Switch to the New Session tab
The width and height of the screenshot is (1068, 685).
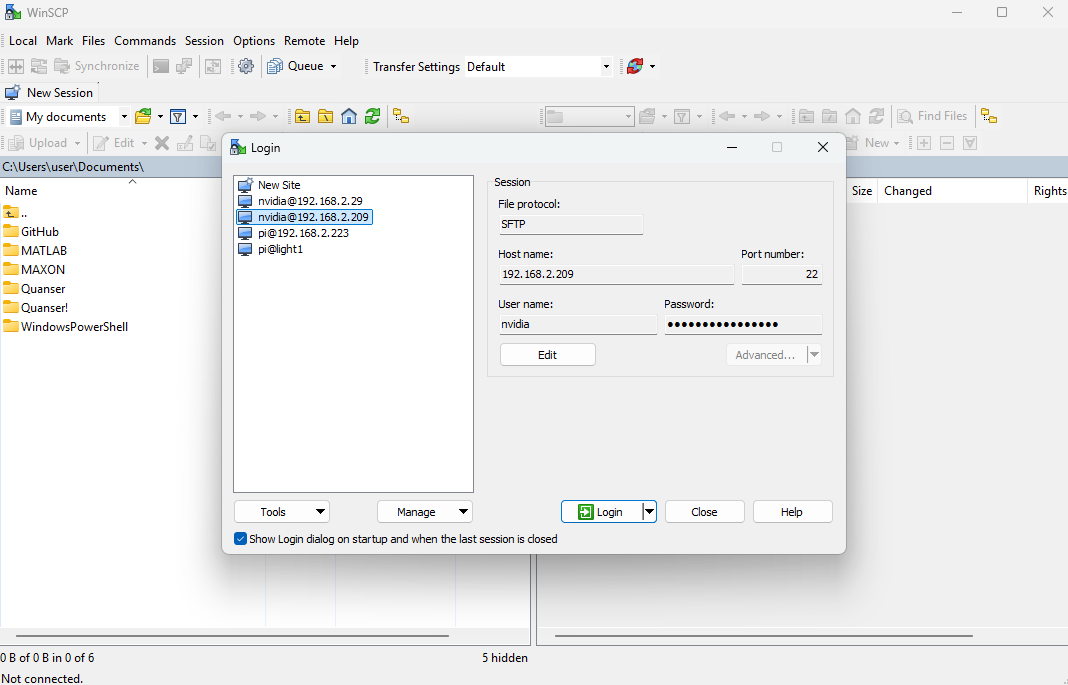tap(50, 93)
